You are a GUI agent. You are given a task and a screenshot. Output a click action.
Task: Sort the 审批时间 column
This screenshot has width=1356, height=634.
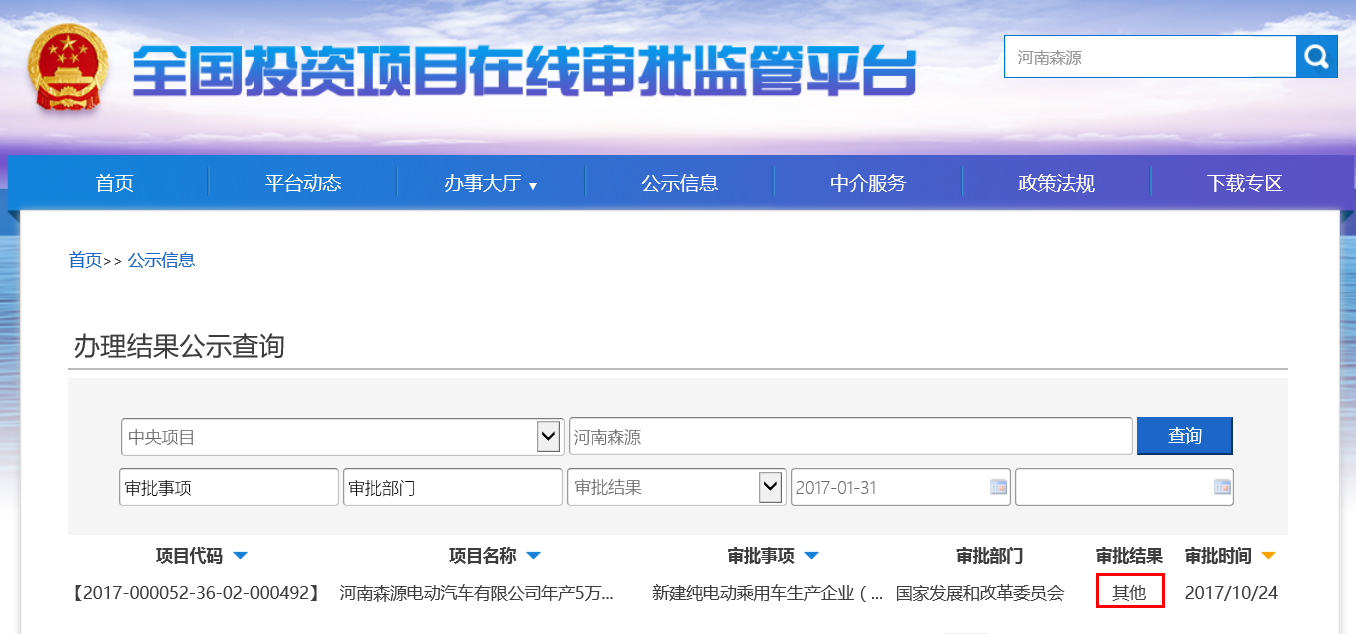[x=1266, y=556]
